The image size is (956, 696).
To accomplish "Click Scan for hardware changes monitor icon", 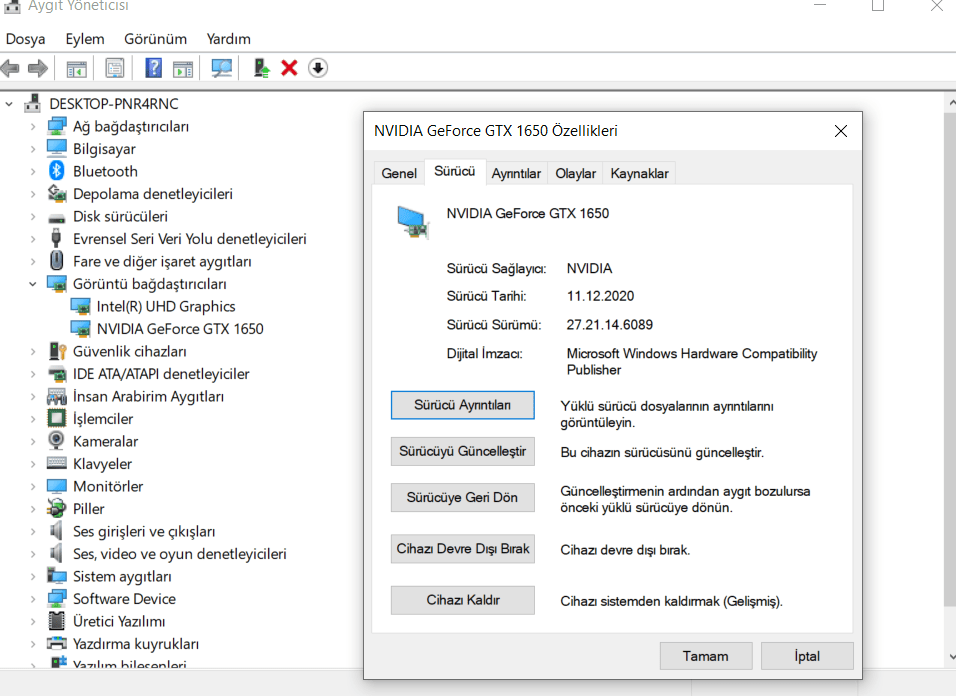I will pos(221,68).
